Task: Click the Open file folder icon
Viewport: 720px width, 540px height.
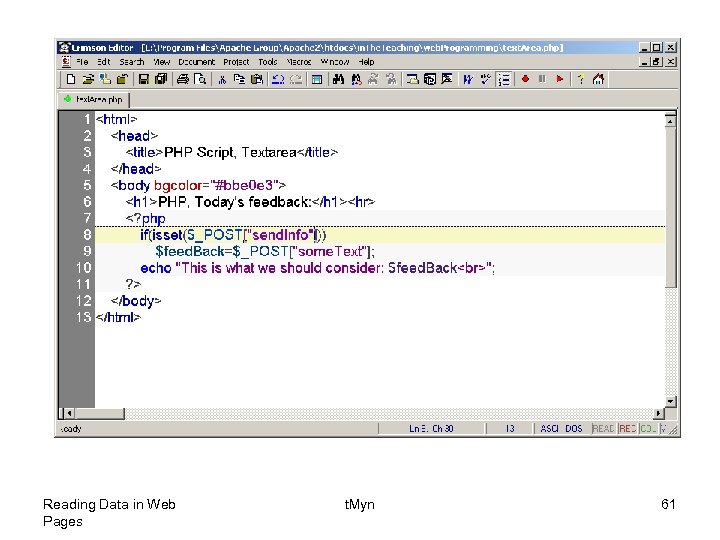Action: [88, 79]
